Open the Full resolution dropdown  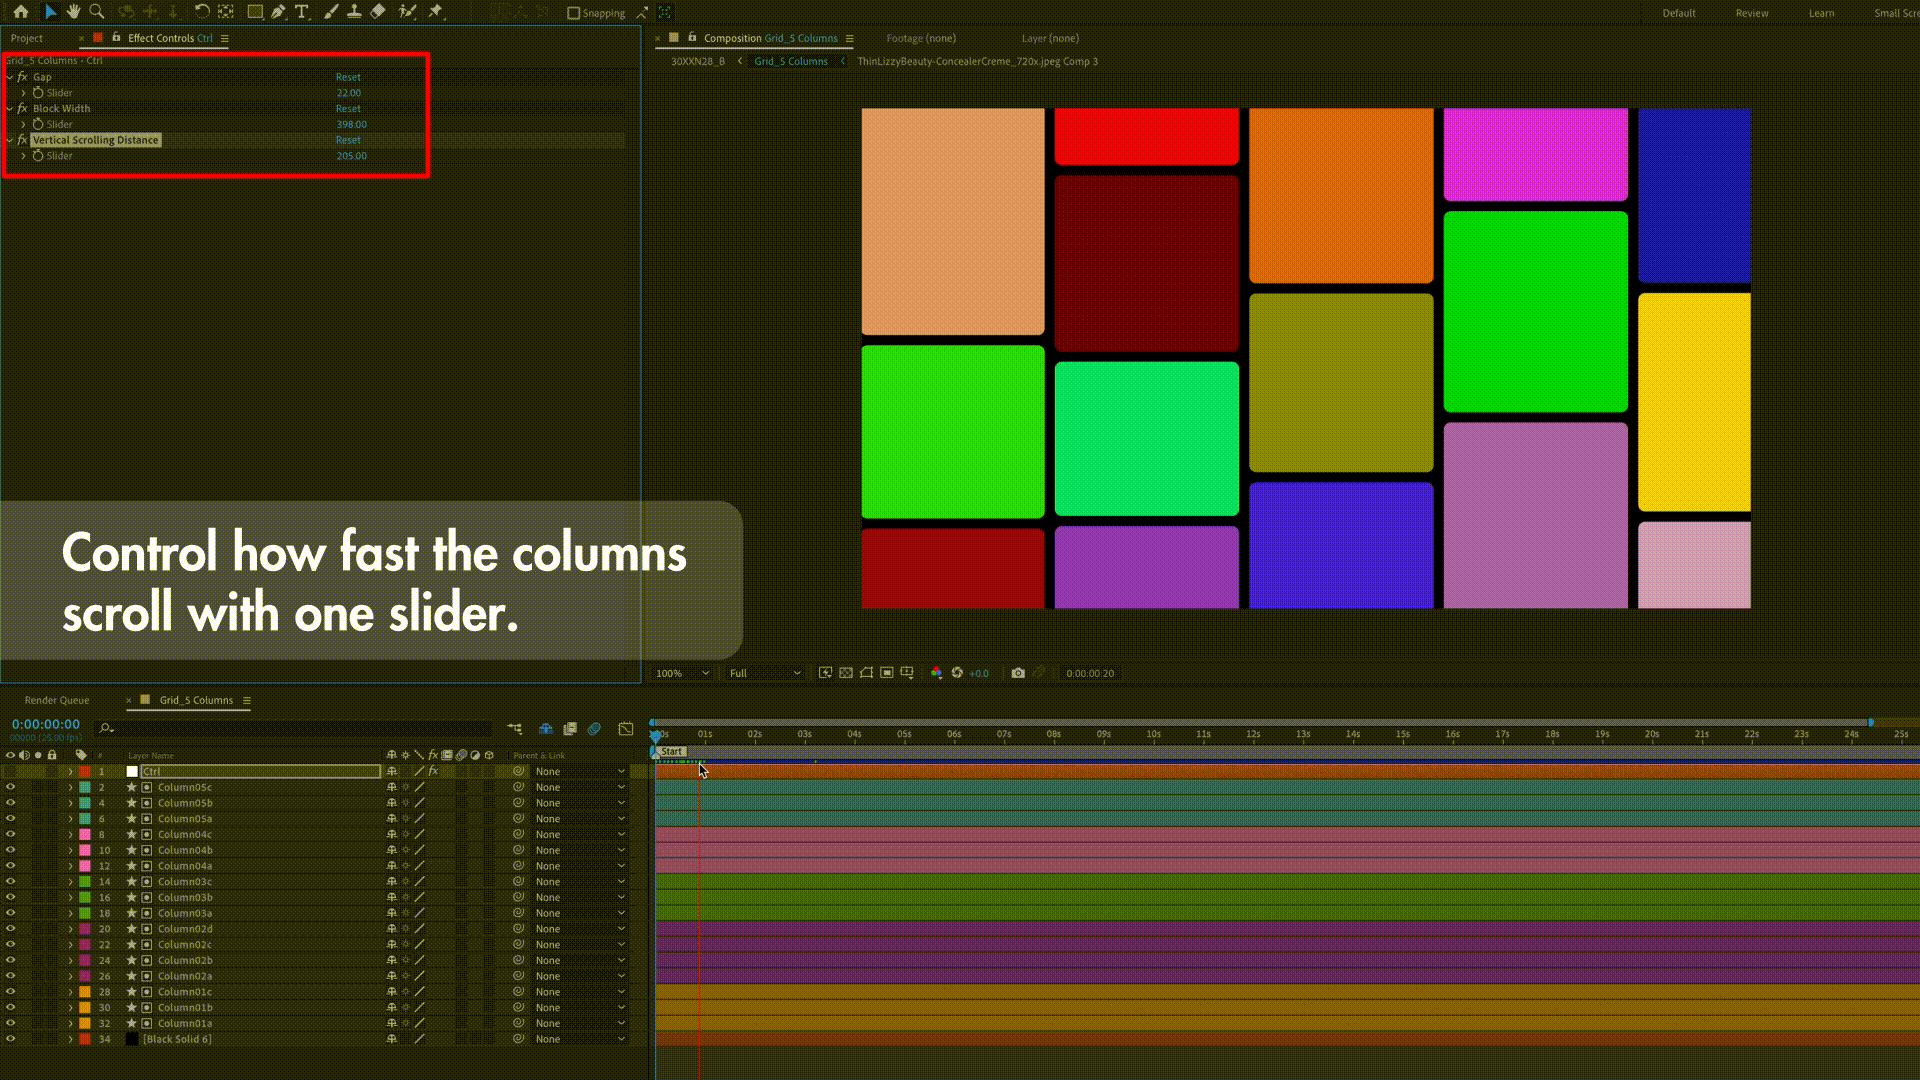pos(765,673)
